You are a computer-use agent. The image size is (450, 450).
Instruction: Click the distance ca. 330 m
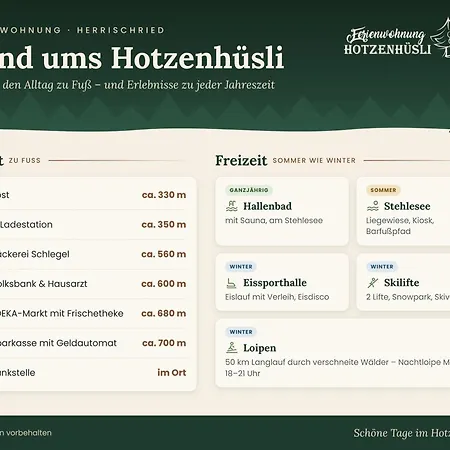coord(164,195)
